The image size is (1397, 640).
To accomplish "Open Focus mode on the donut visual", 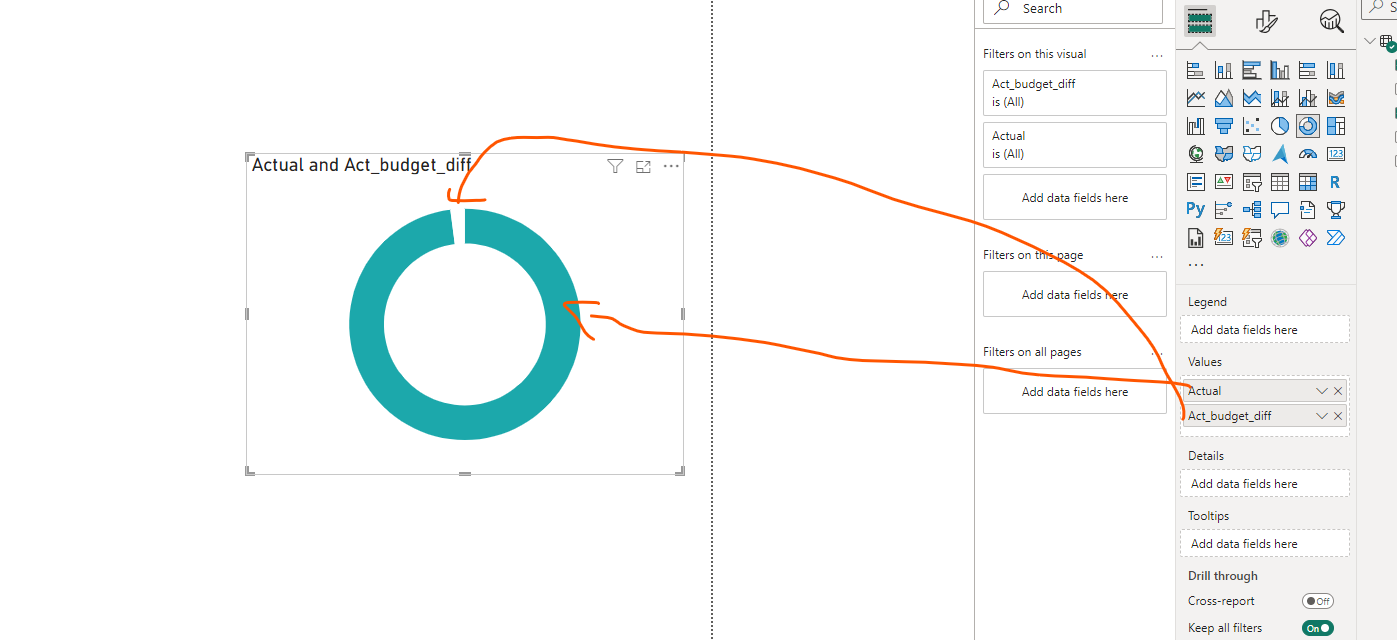I will click(x=643, y=166).
